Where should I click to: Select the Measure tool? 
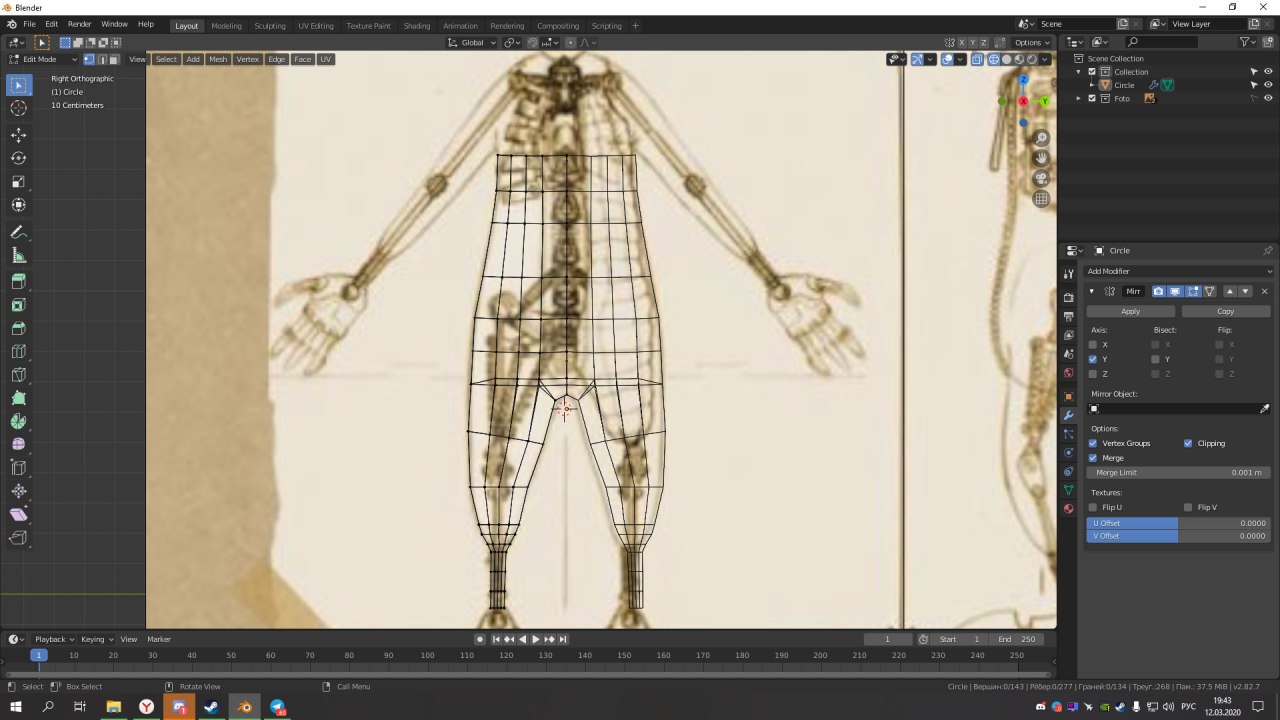[18, 255]
